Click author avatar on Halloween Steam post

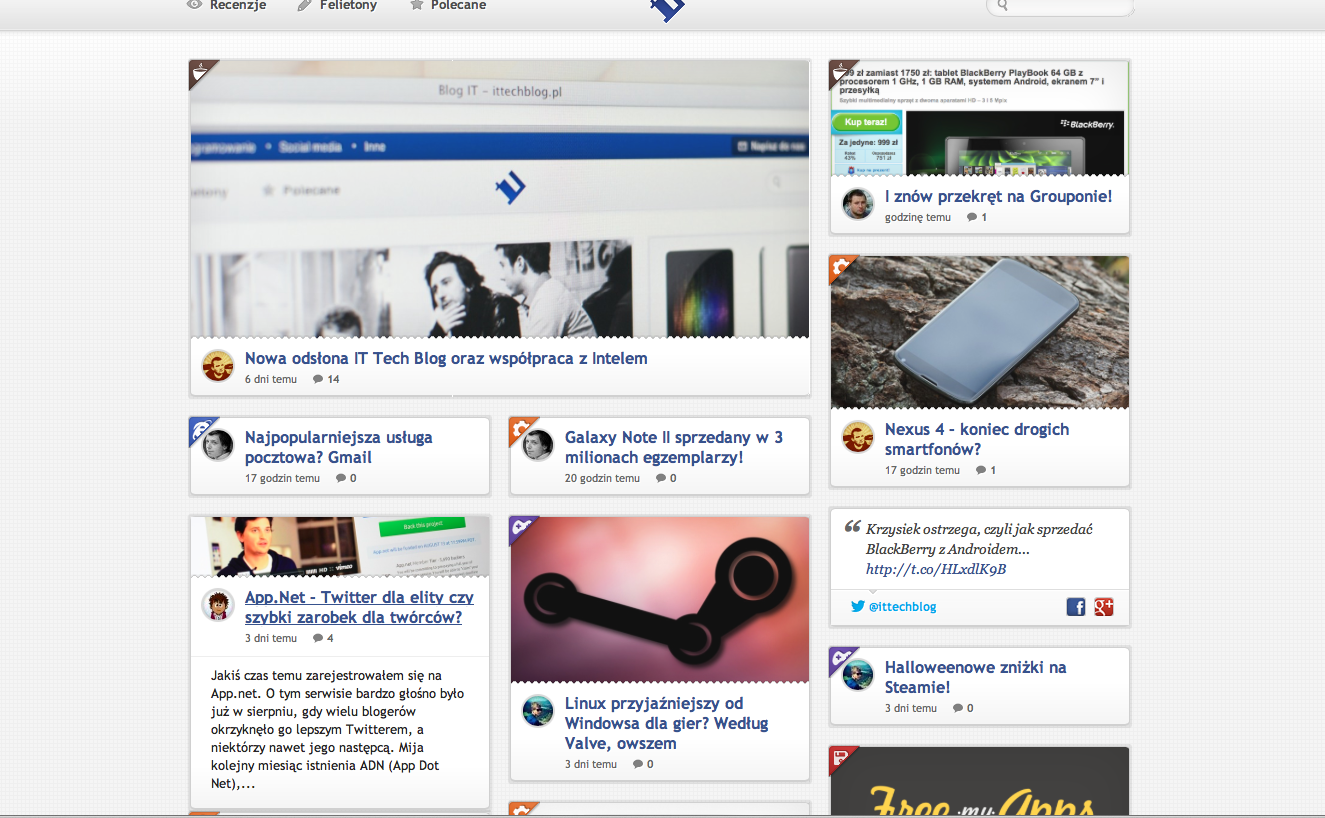coord(858,675)
